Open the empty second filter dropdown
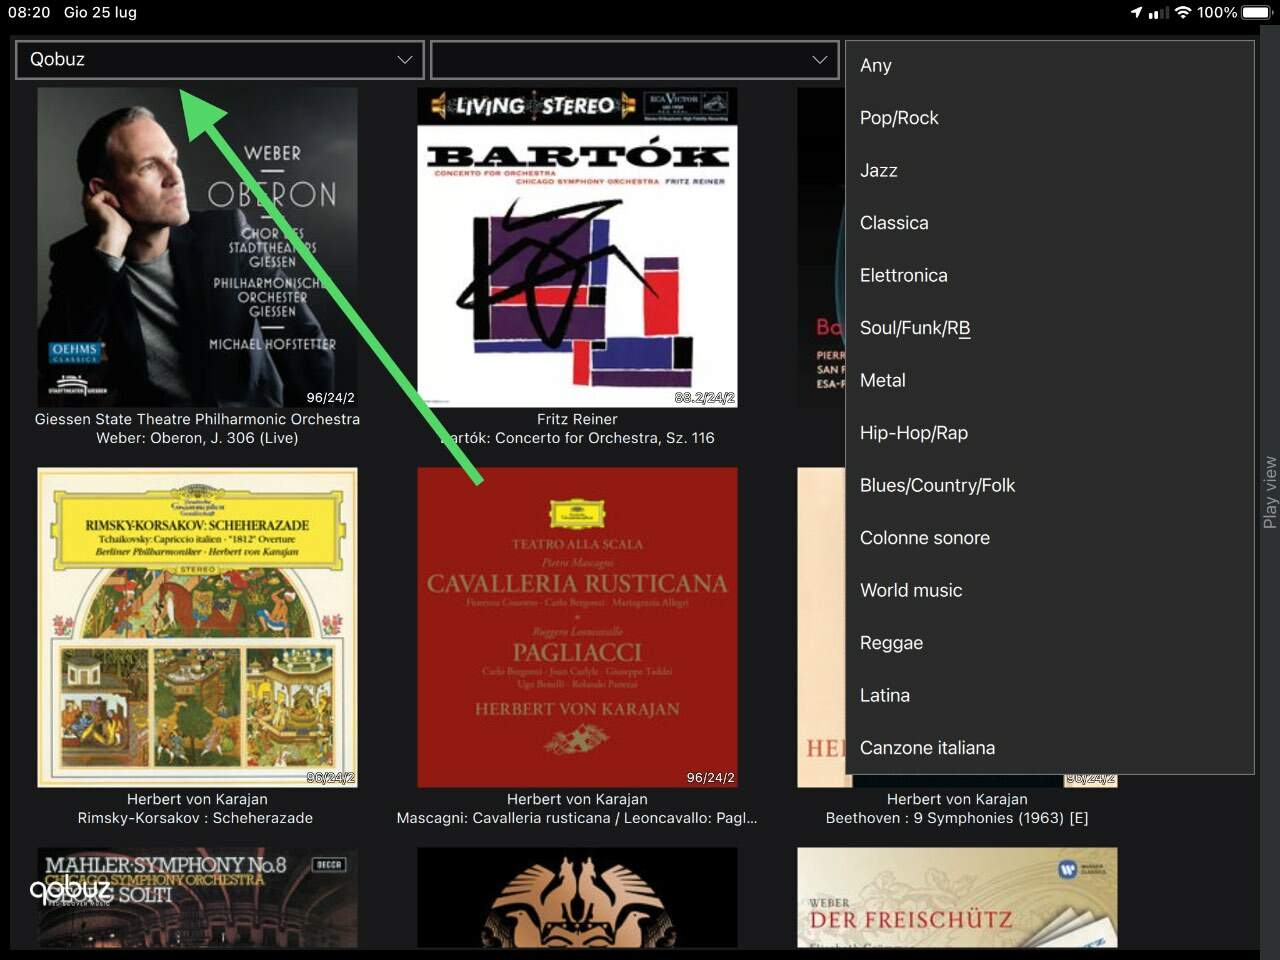The width and height of the screenshot is (1280, 960). pos(634,59)
